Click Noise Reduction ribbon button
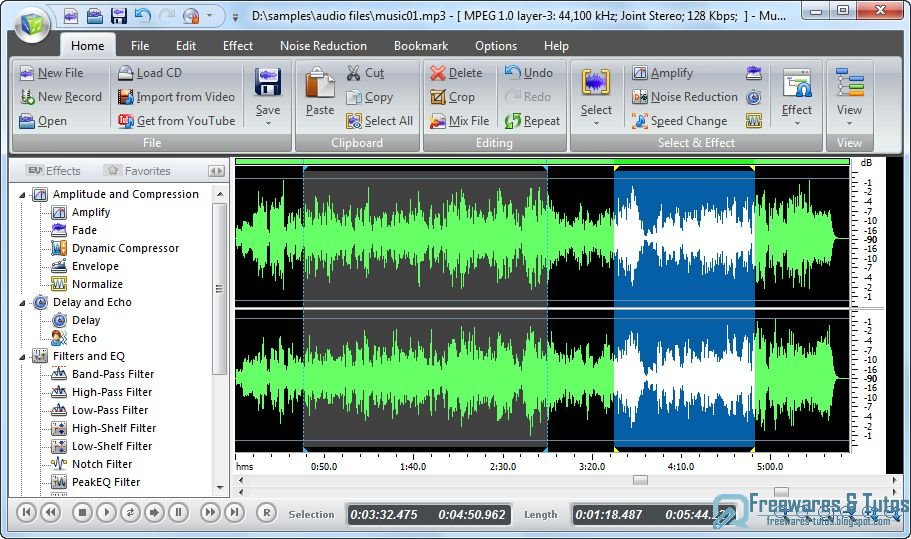The height and width of the screenshot is (539, 911). click(685, 97)
